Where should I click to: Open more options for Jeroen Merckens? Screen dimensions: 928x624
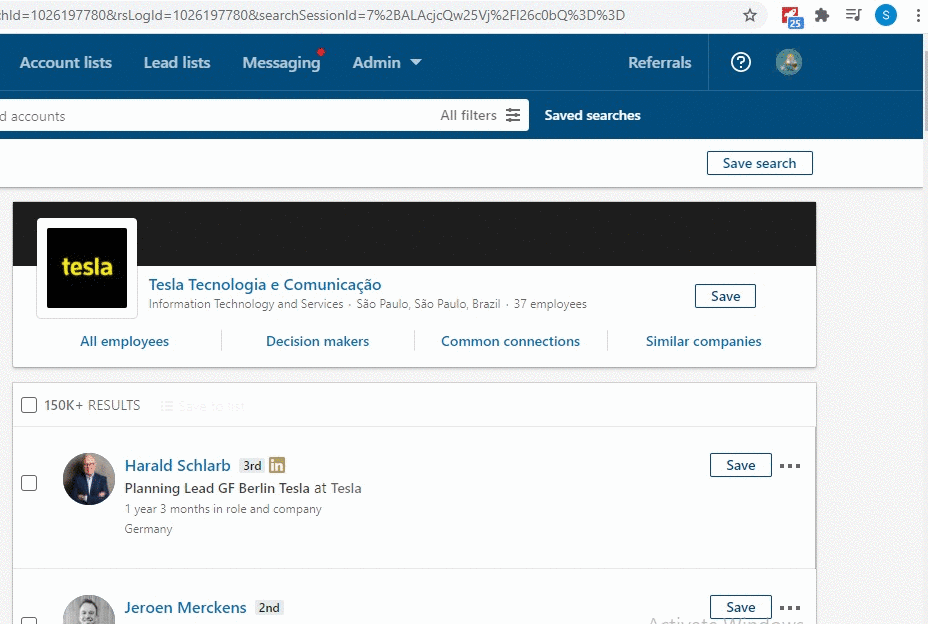coord(790,608)
